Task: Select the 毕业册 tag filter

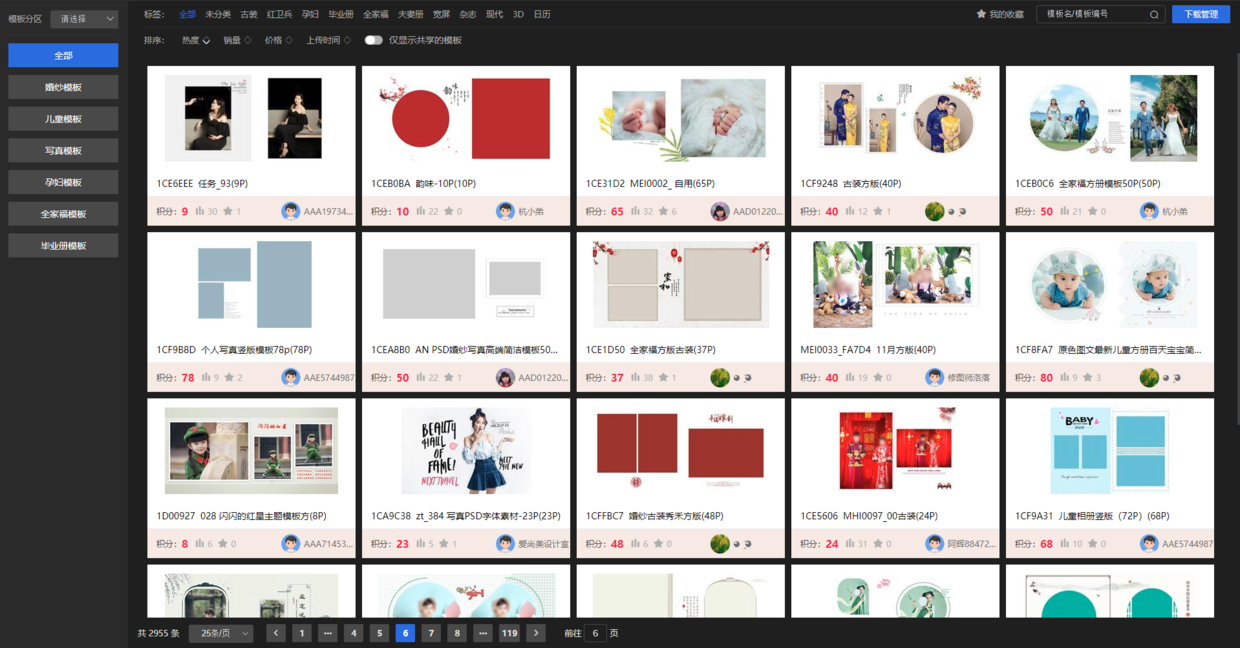Action: (x=341, y=15)
